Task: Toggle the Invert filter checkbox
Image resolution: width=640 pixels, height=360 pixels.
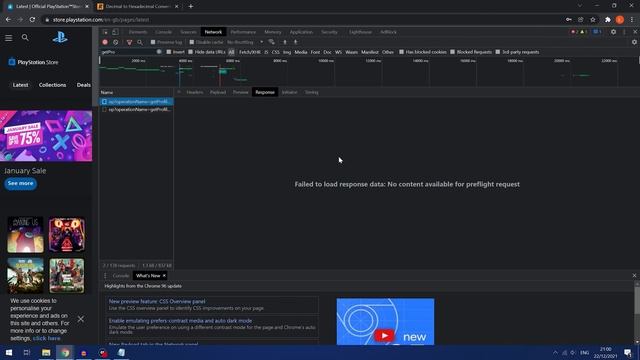Action: point(169,52)
